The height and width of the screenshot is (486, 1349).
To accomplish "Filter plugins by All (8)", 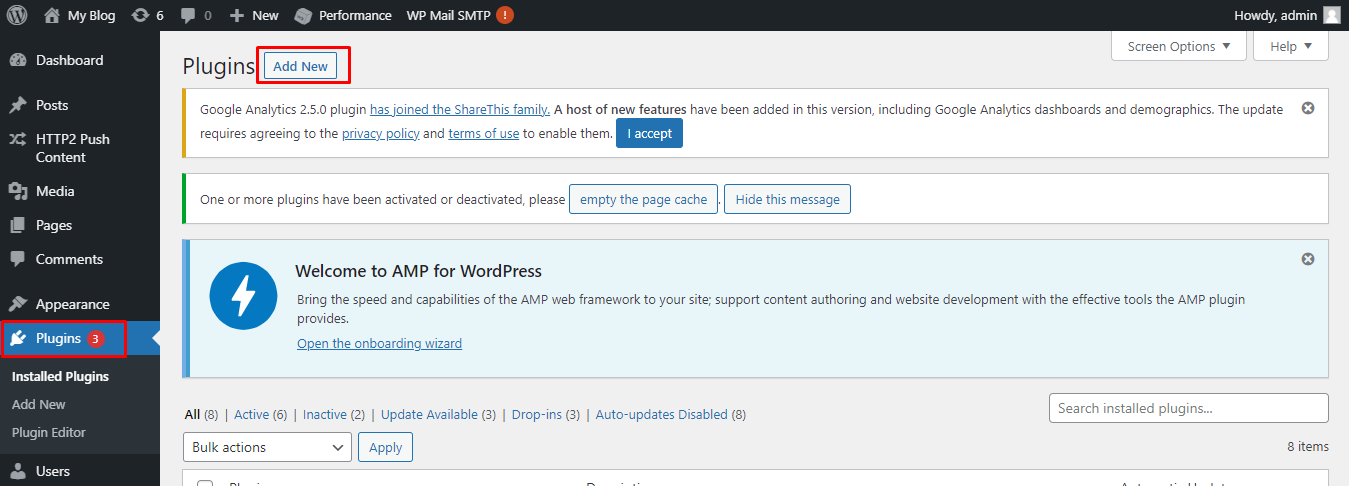I will [202, 415].
